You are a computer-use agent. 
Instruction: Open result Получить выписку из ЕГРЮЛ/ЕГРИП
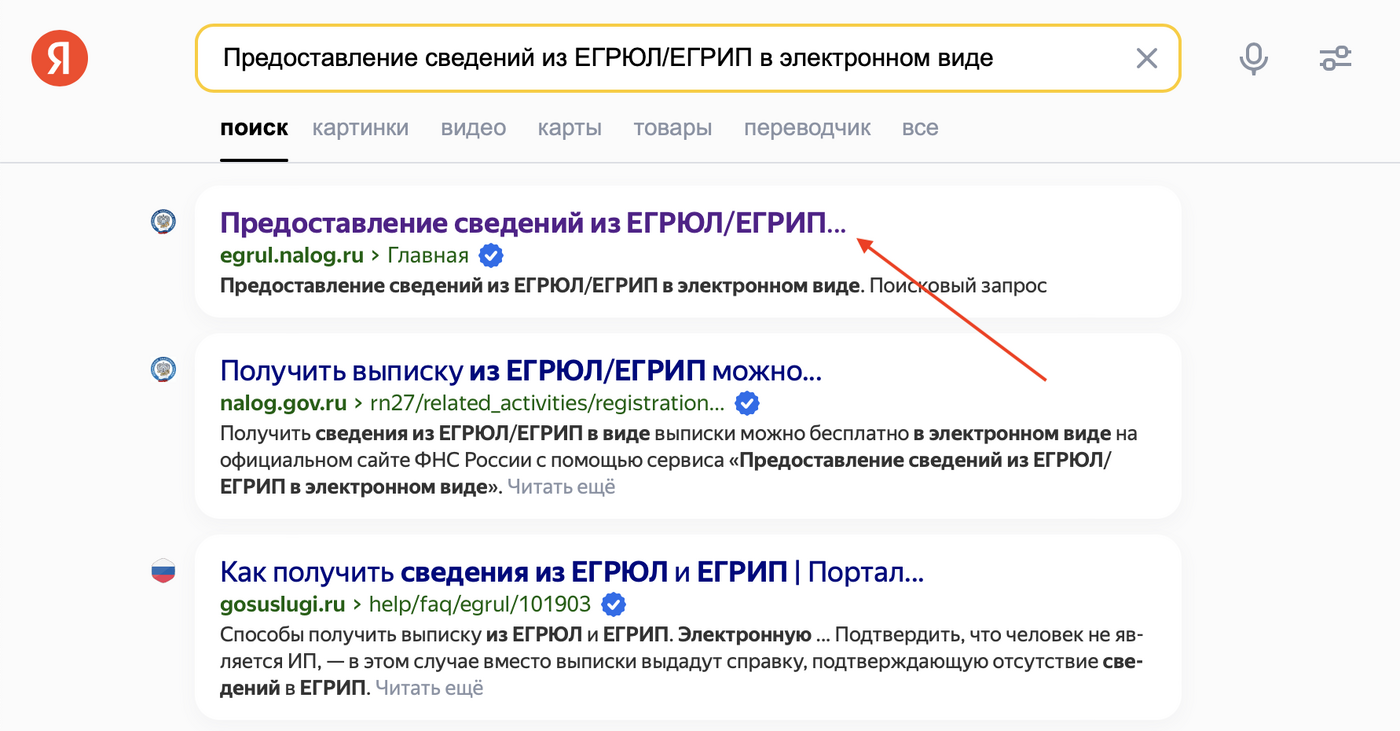tap(520, 371)
